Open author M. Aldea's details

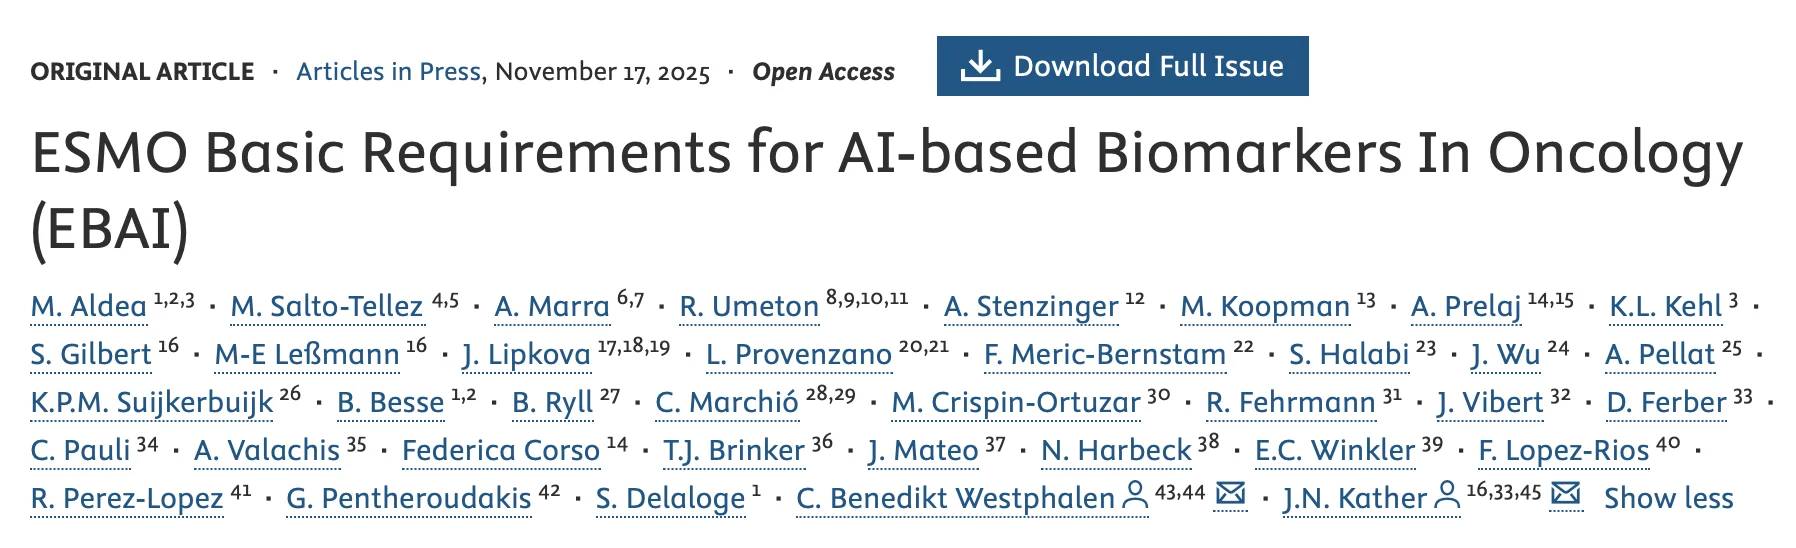[89, 306]
